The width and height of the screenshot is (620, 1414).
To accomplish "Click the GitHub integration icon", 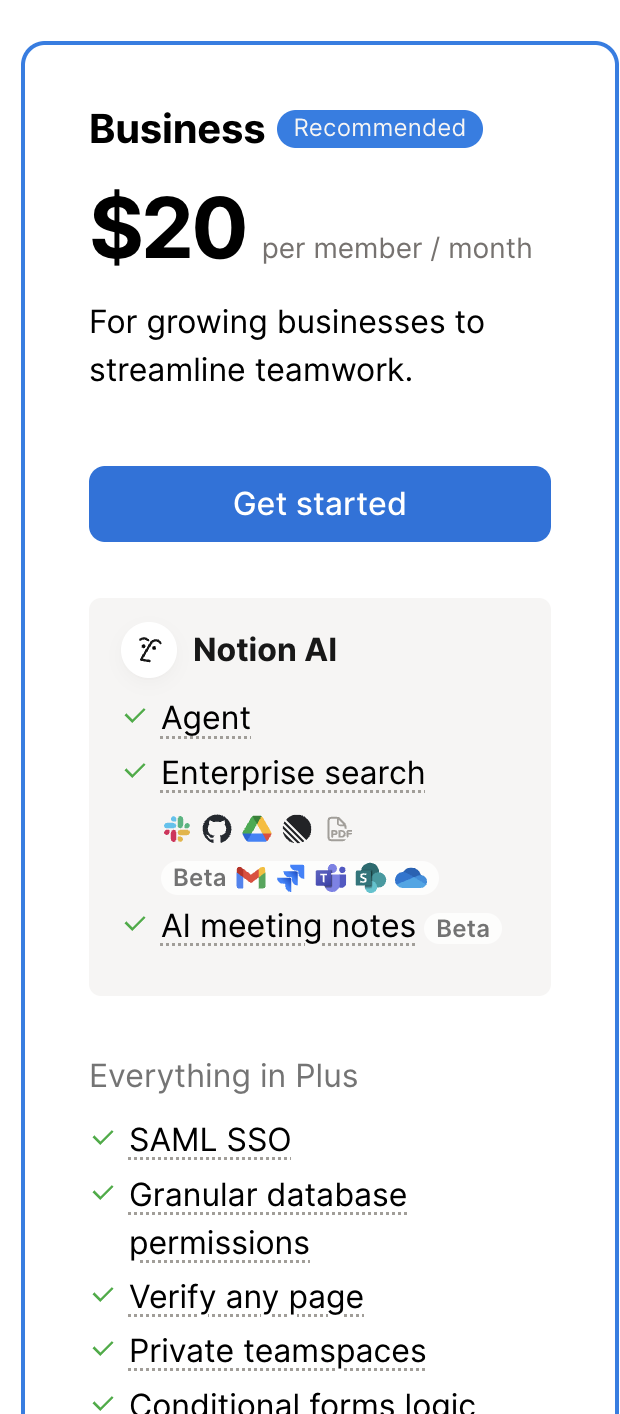I will point(217,829).
